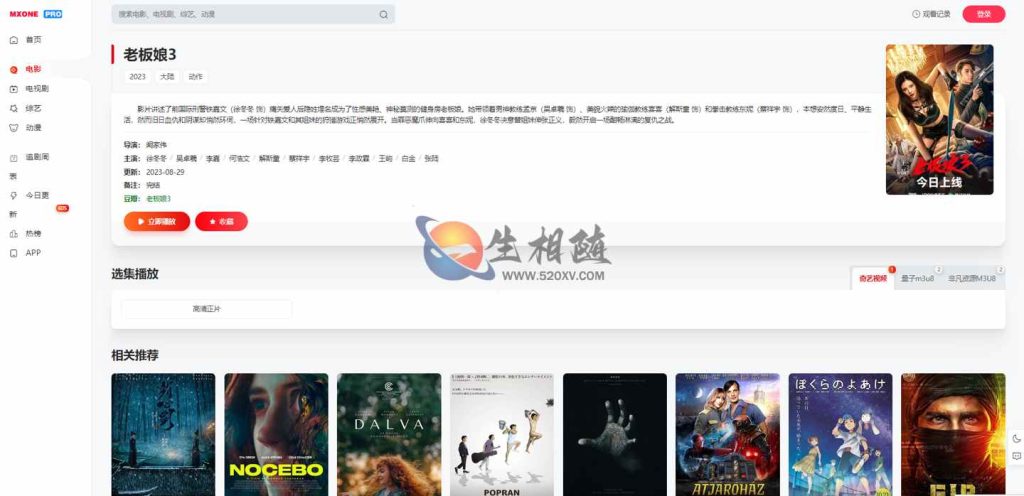Screen dimensions: 1024x496
Task: Open the 电视剧 TV series icon
Action: 14,89
